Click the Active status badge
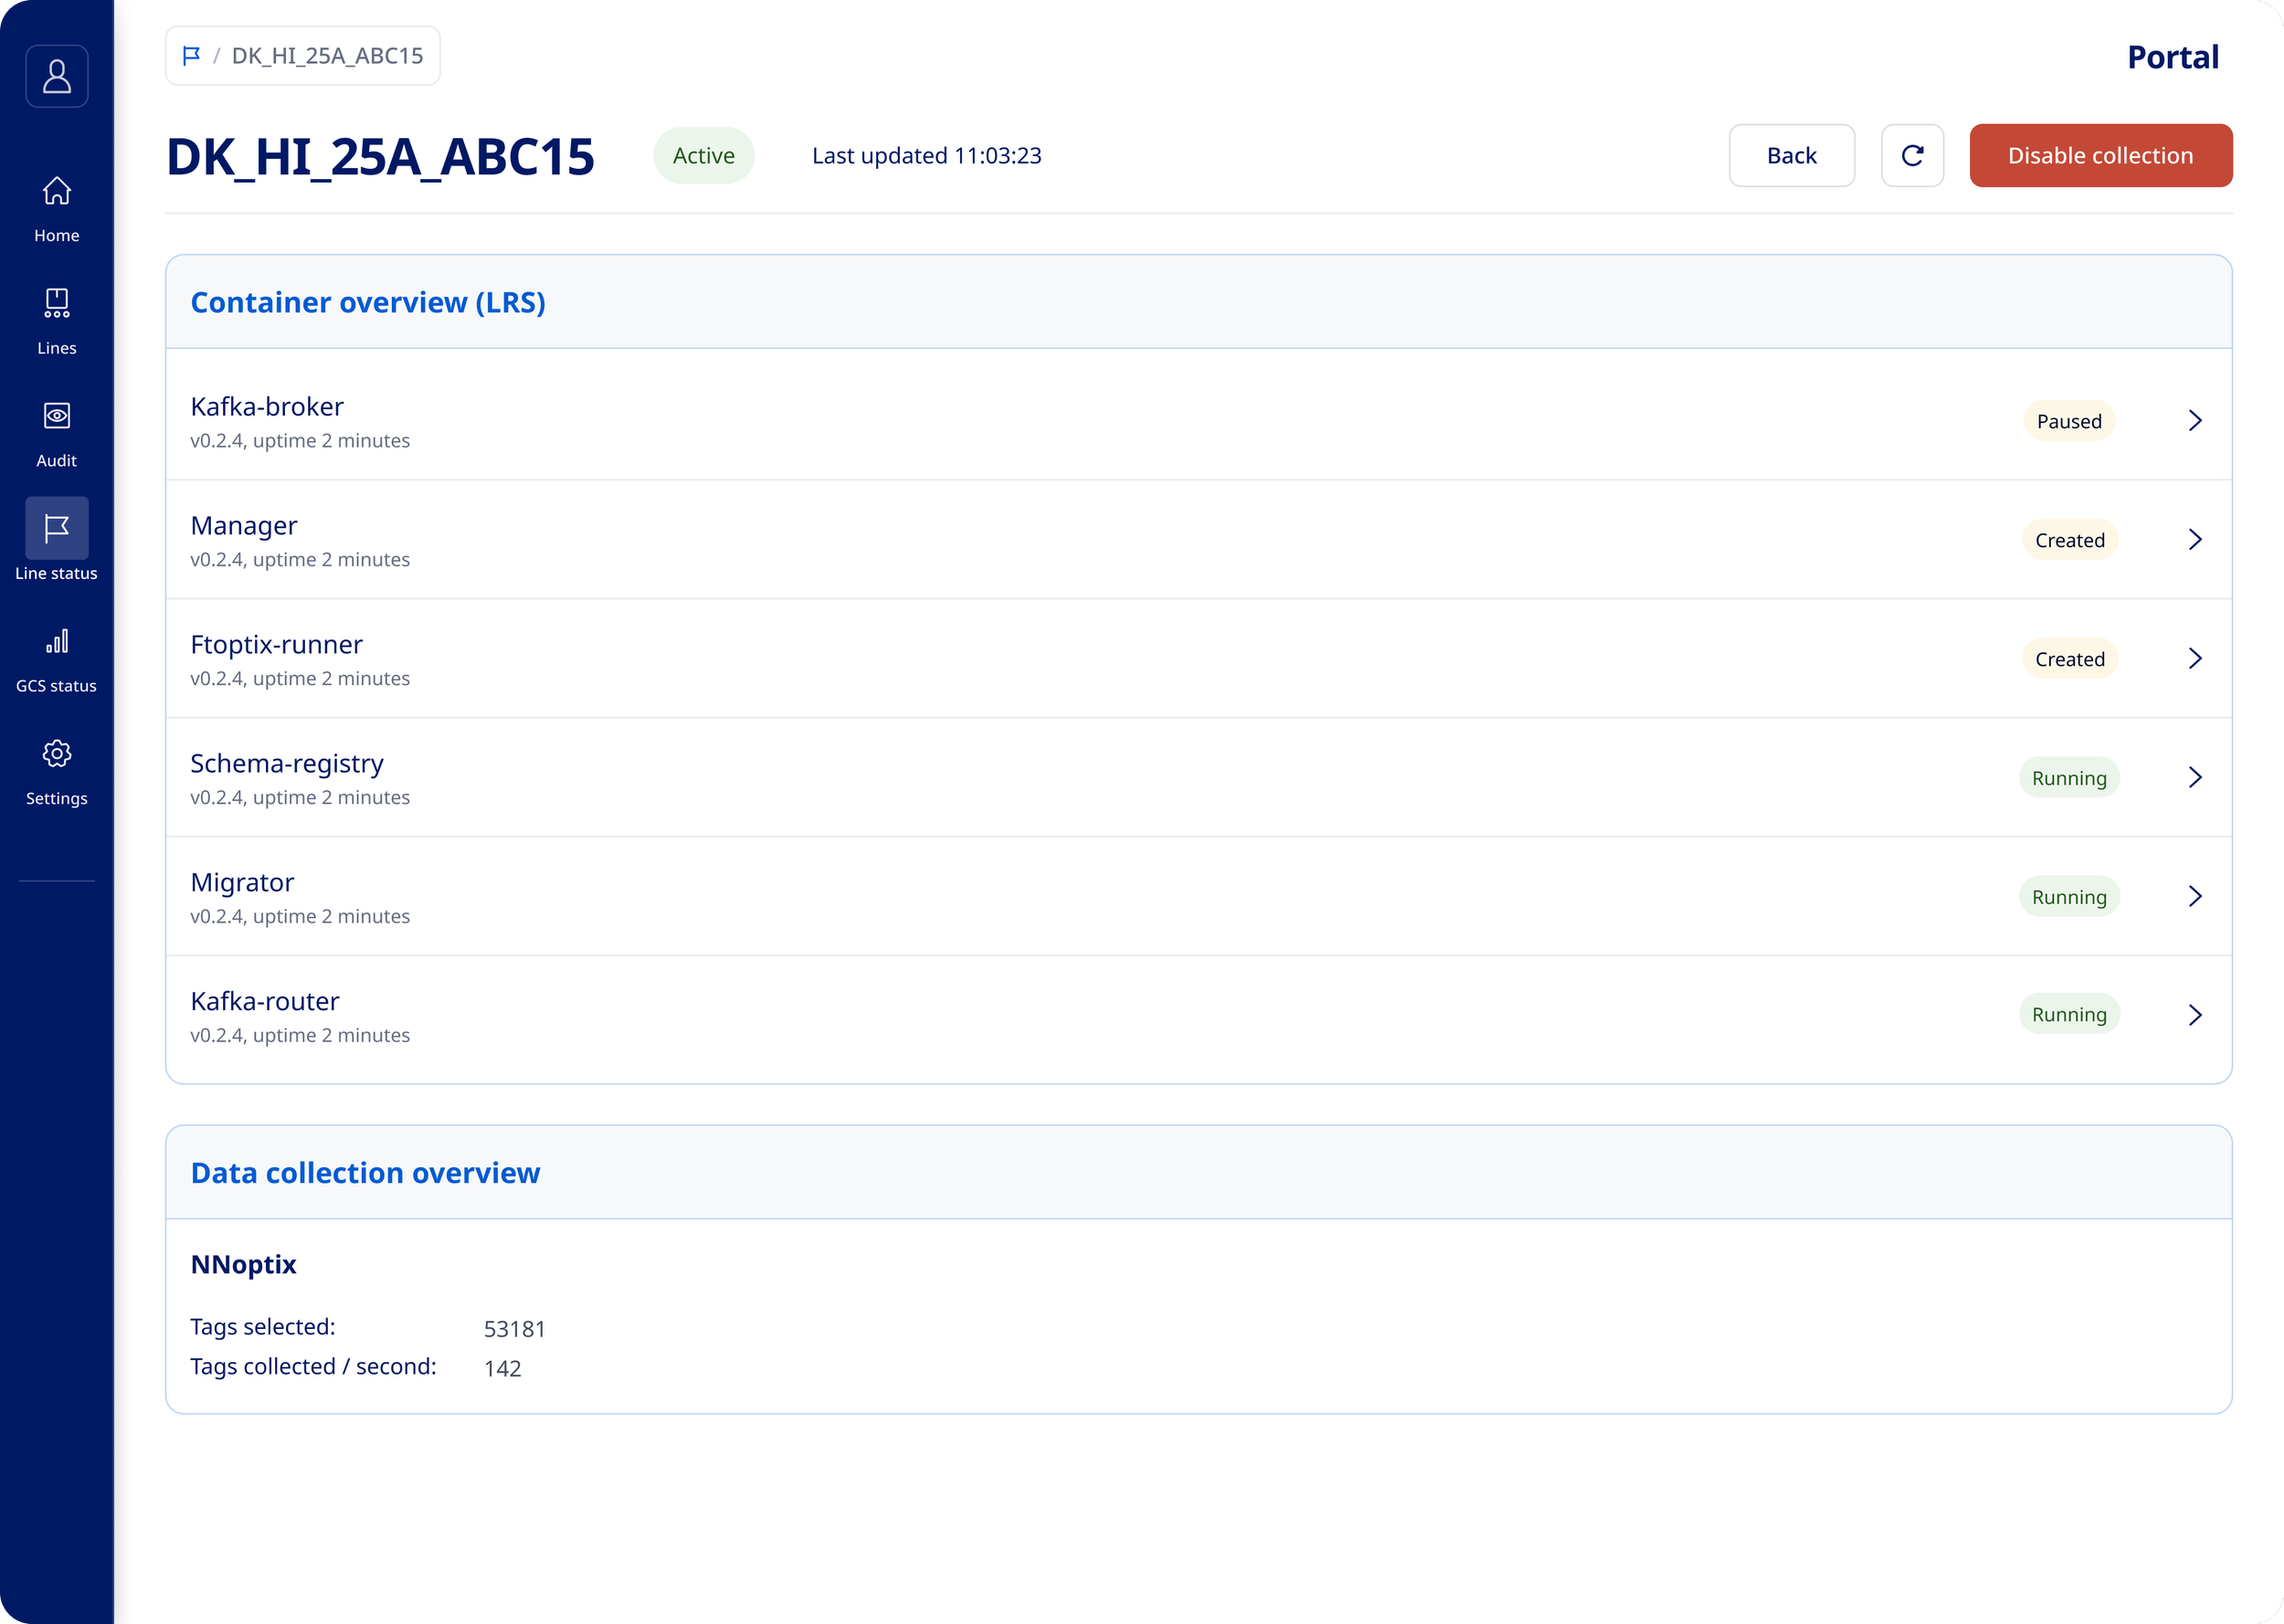This screenshot has width=2284, height=1624. [x=703, y=155]
